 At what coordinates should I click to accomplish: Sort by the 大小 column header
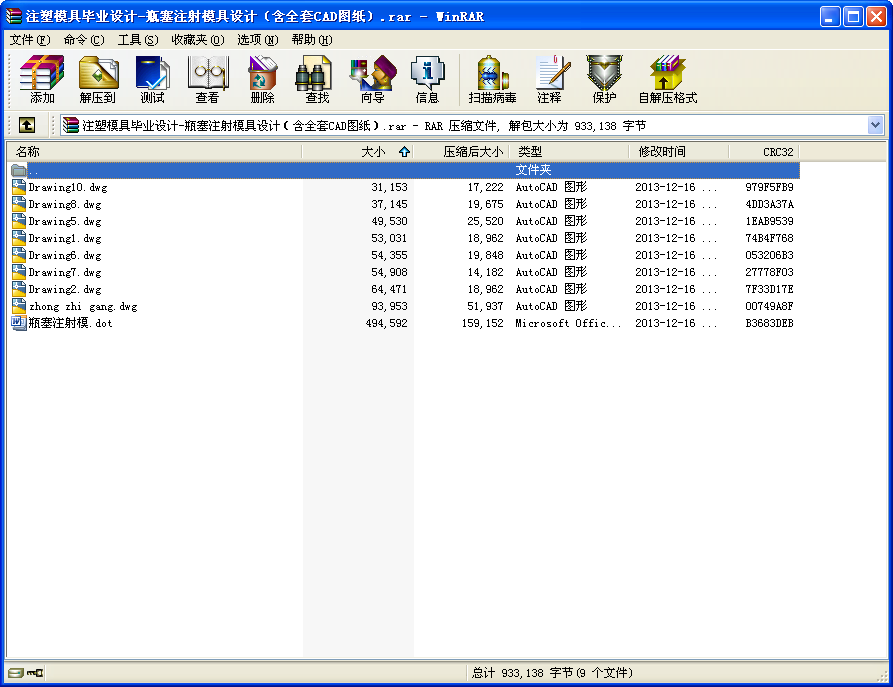372,152
